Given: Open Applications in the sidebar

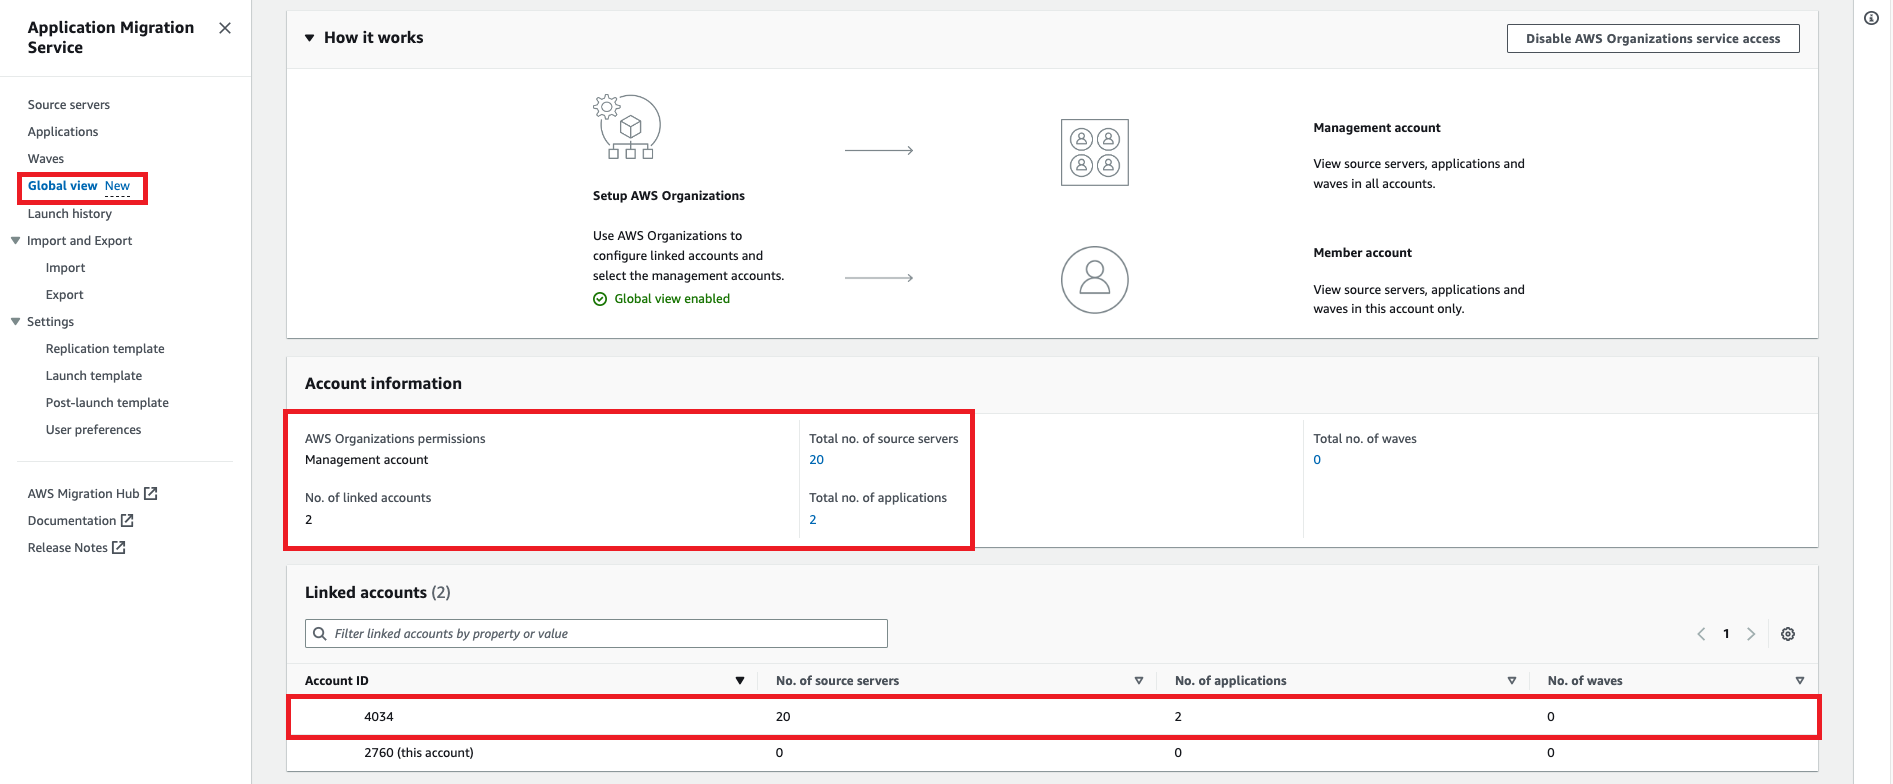Looking at the screenshot, I should tap(63, 132).
